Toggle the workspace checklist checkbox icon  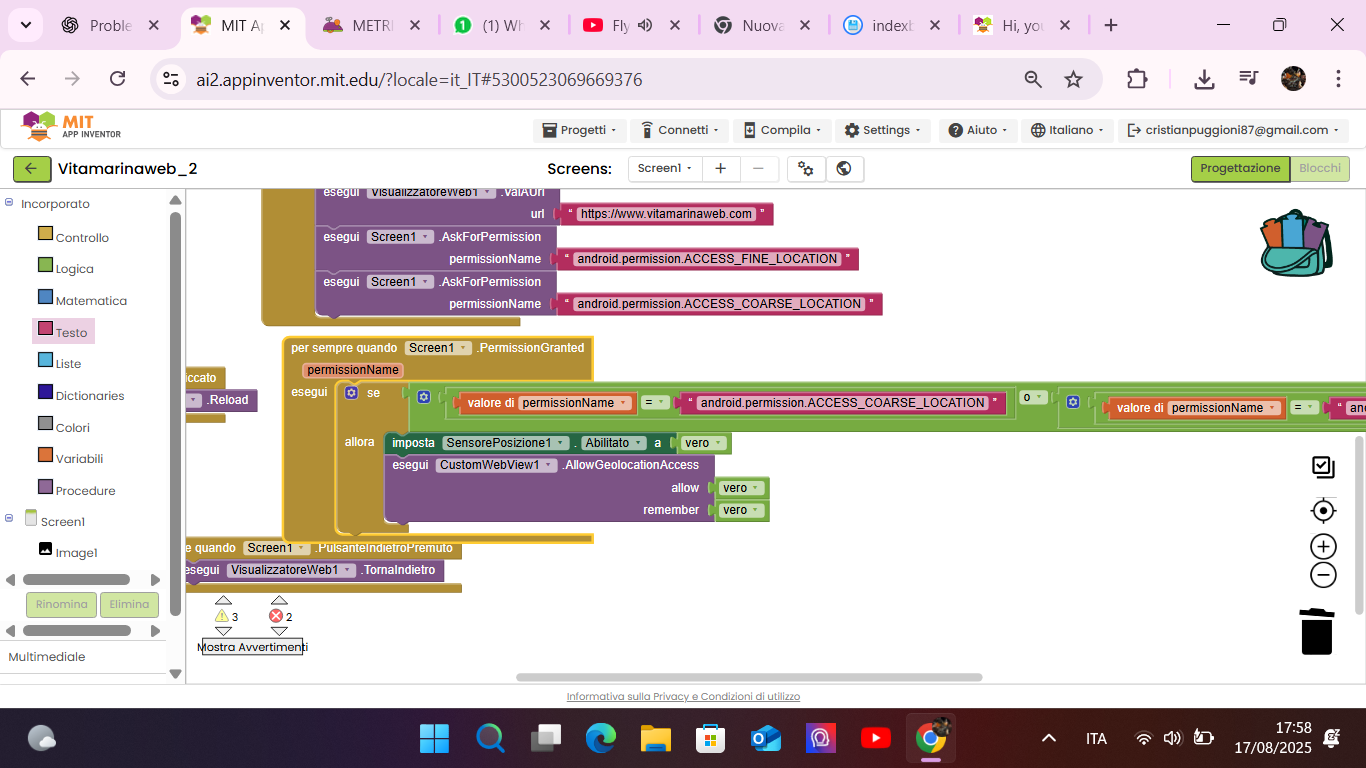coord(1323,467)
